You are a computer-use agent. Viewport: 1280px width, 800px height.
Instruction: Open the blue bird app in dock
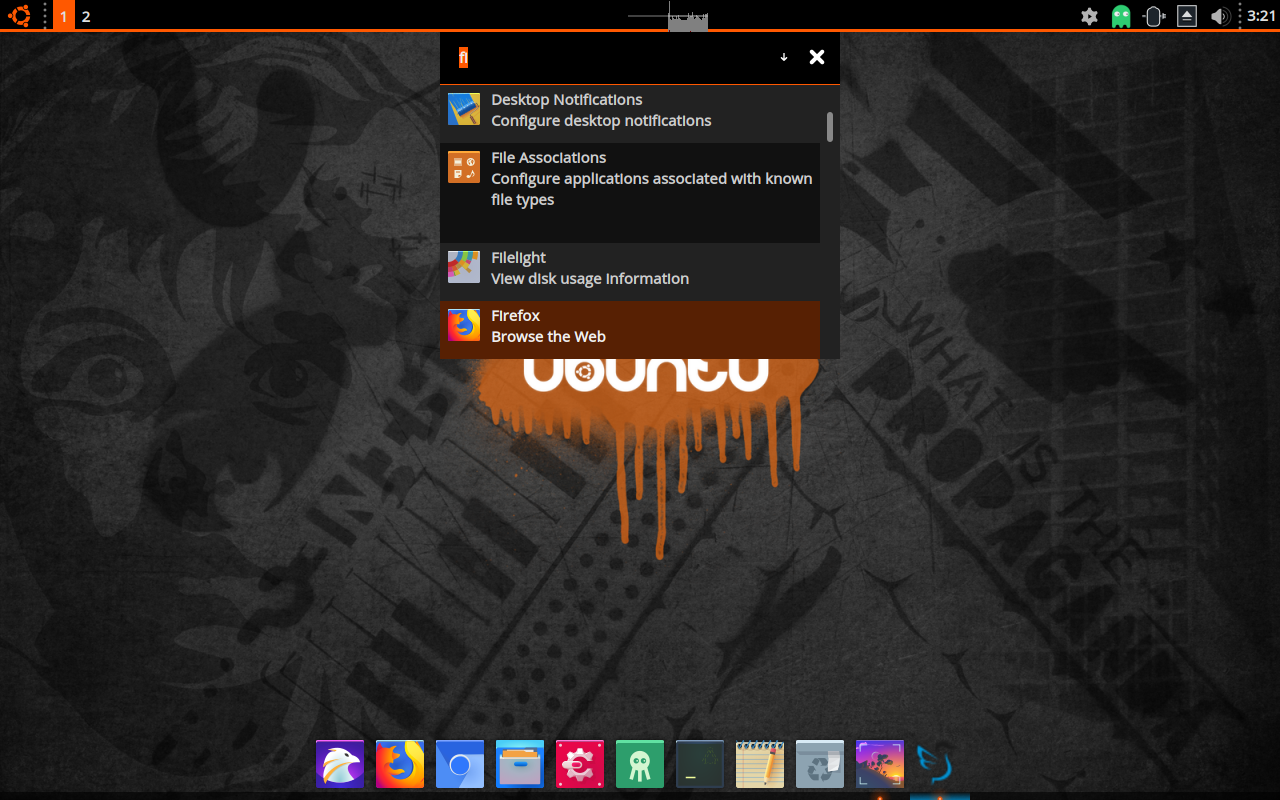(x=936, y=764)
